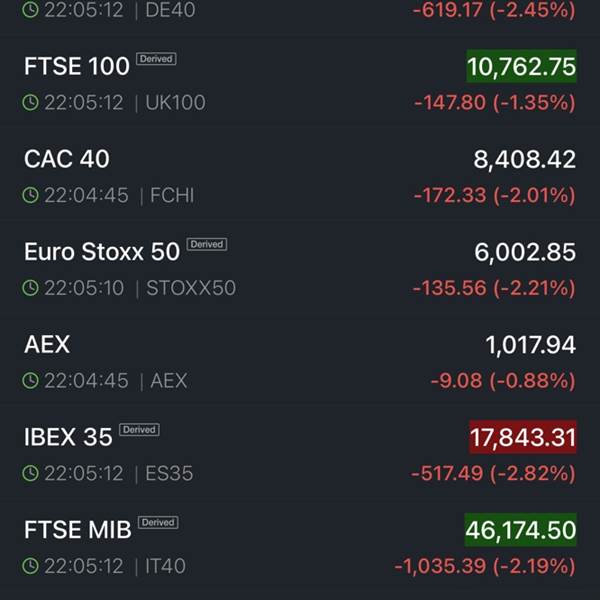Tap the Derived badge next to Euro Stoxx 50
Screen dimensions: 600x600
207,244
